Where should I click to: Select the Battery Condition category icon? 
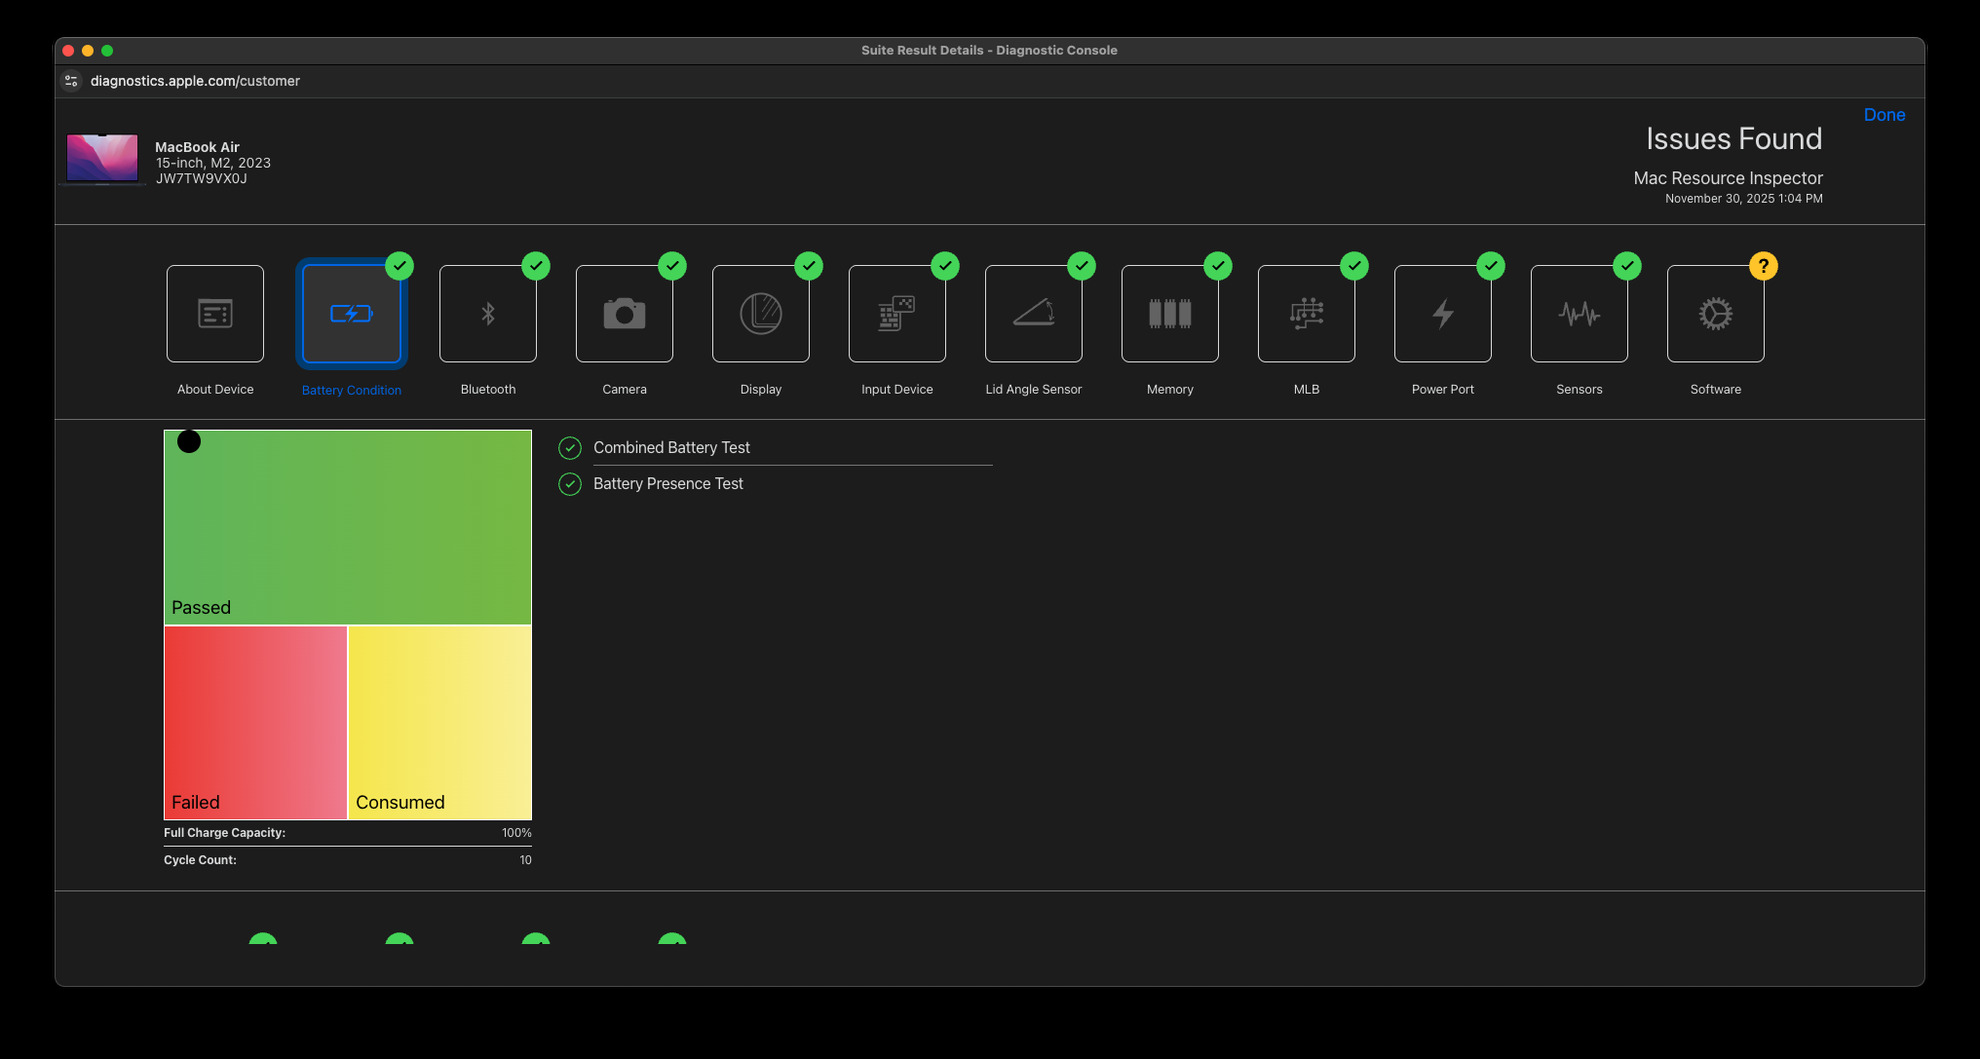pyautogui.click(x=351, y=314)
